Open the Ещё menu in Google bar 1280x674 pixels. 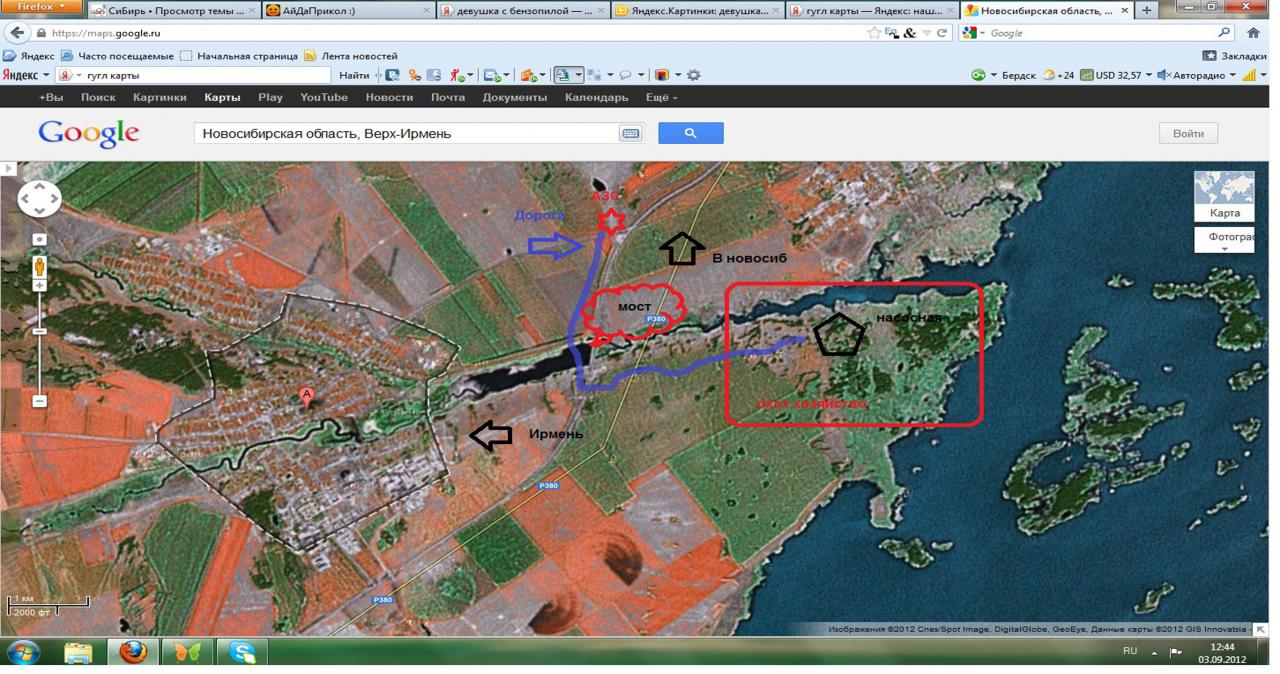pos(661,97)
